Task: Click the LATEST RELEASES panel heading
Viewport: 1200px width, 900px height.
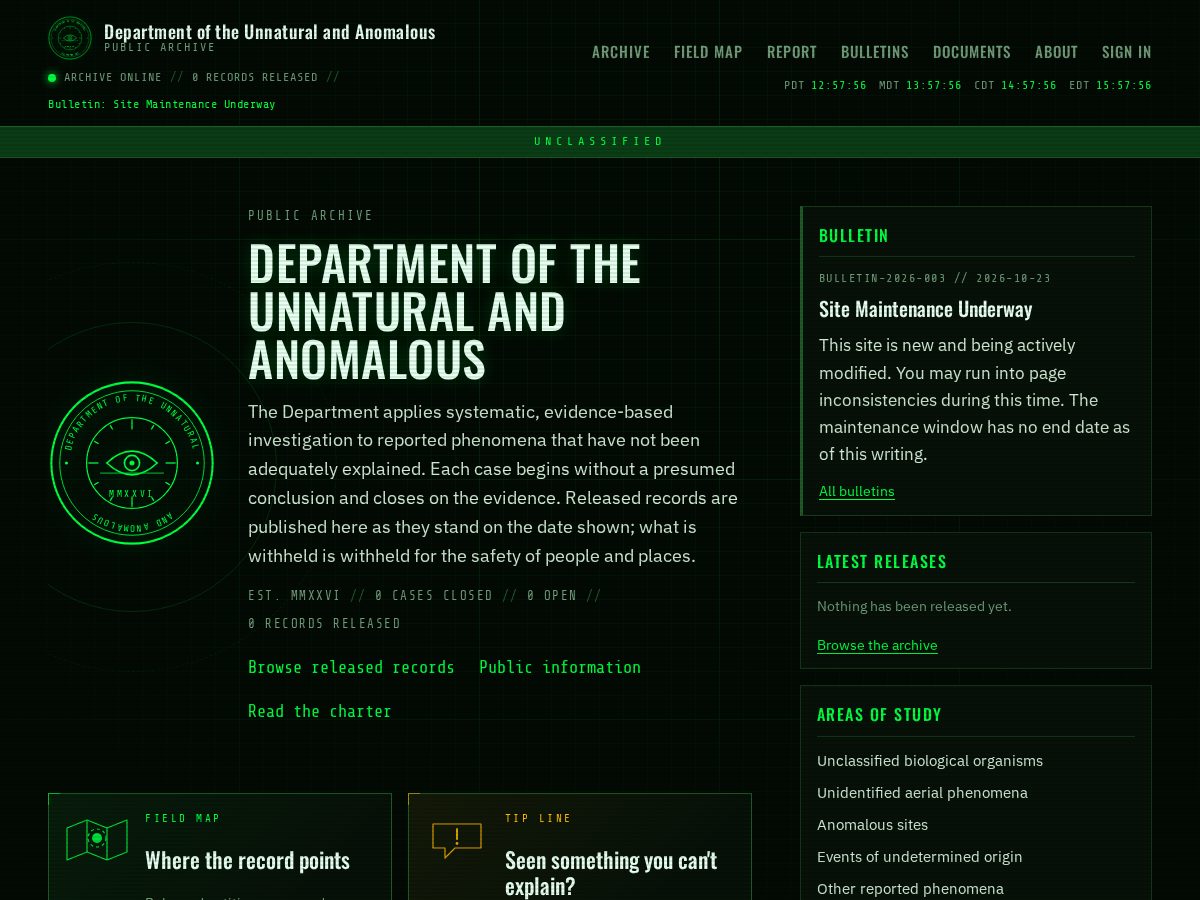Action: click(882, 562)
